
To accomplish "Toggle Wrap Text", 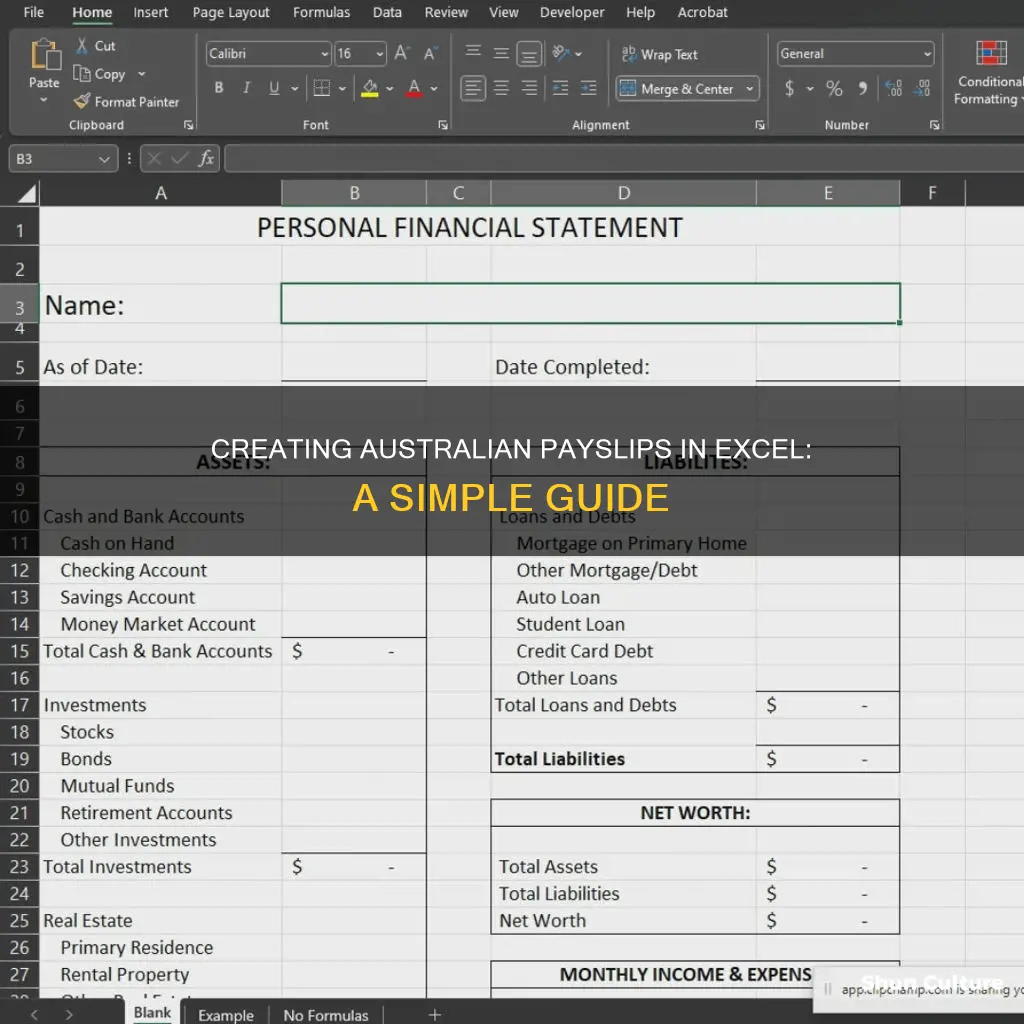I will [660, 54].
